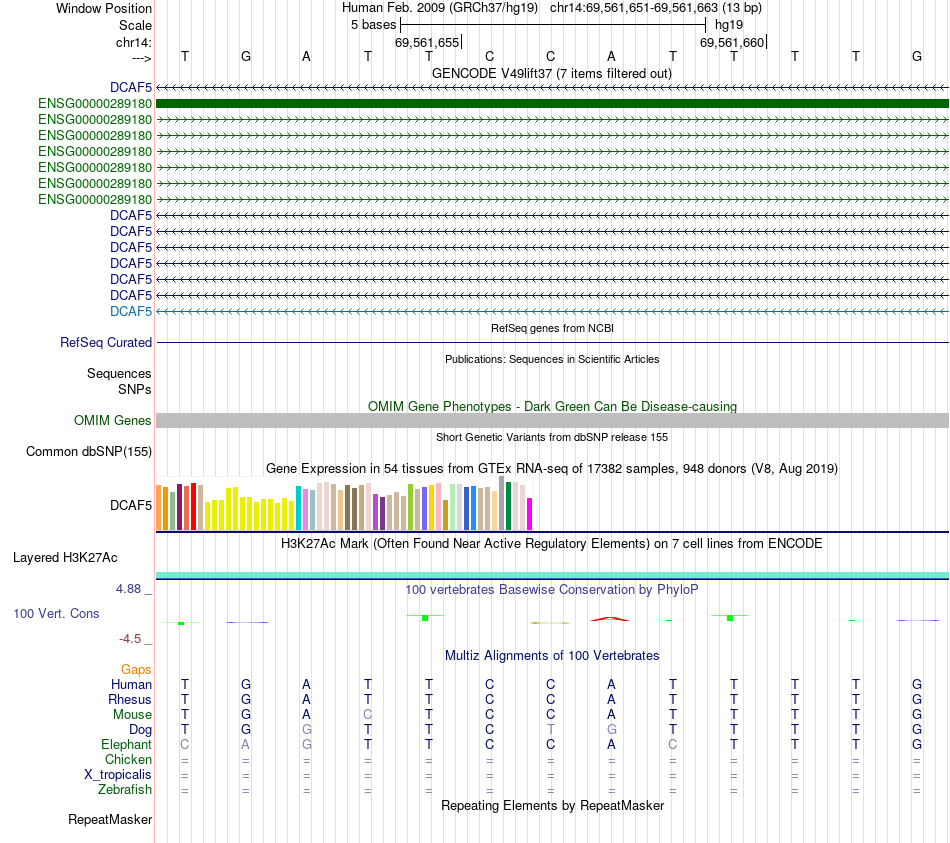The width and height of the screenshot is (950, 843).
Task: Click the Sequences track label
Action: [x=119, y=373]
